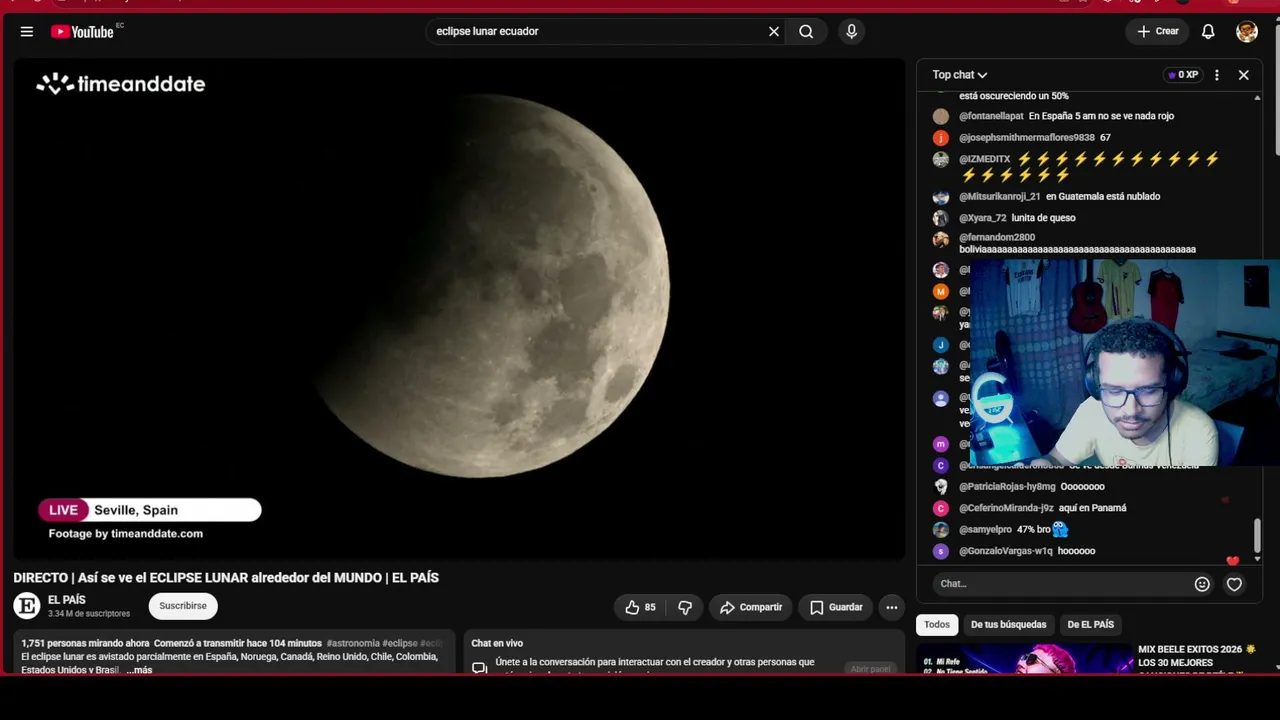Viewport: 1280px width, 720px height.
Task: Open the emoji picker in chat
Action: (1202, 584)
